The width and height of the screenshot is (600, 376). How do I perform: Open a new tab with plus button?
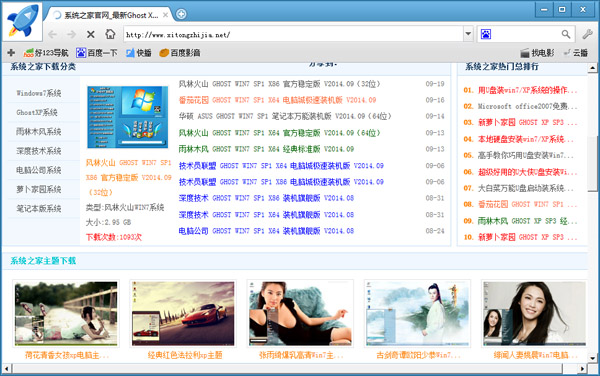click(x=181, y=14)
